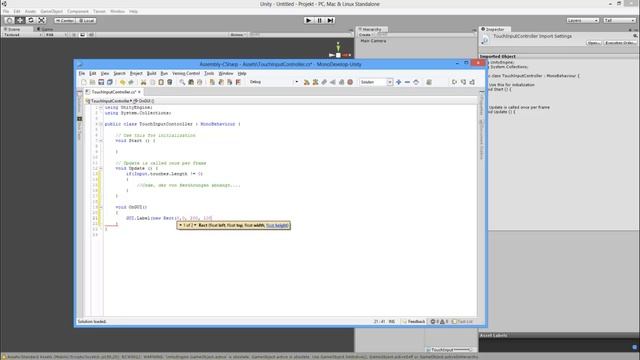This screenshot has width=640, height=360.
Task: Pause the Unity game preview
Action: [x=320, y=20]
